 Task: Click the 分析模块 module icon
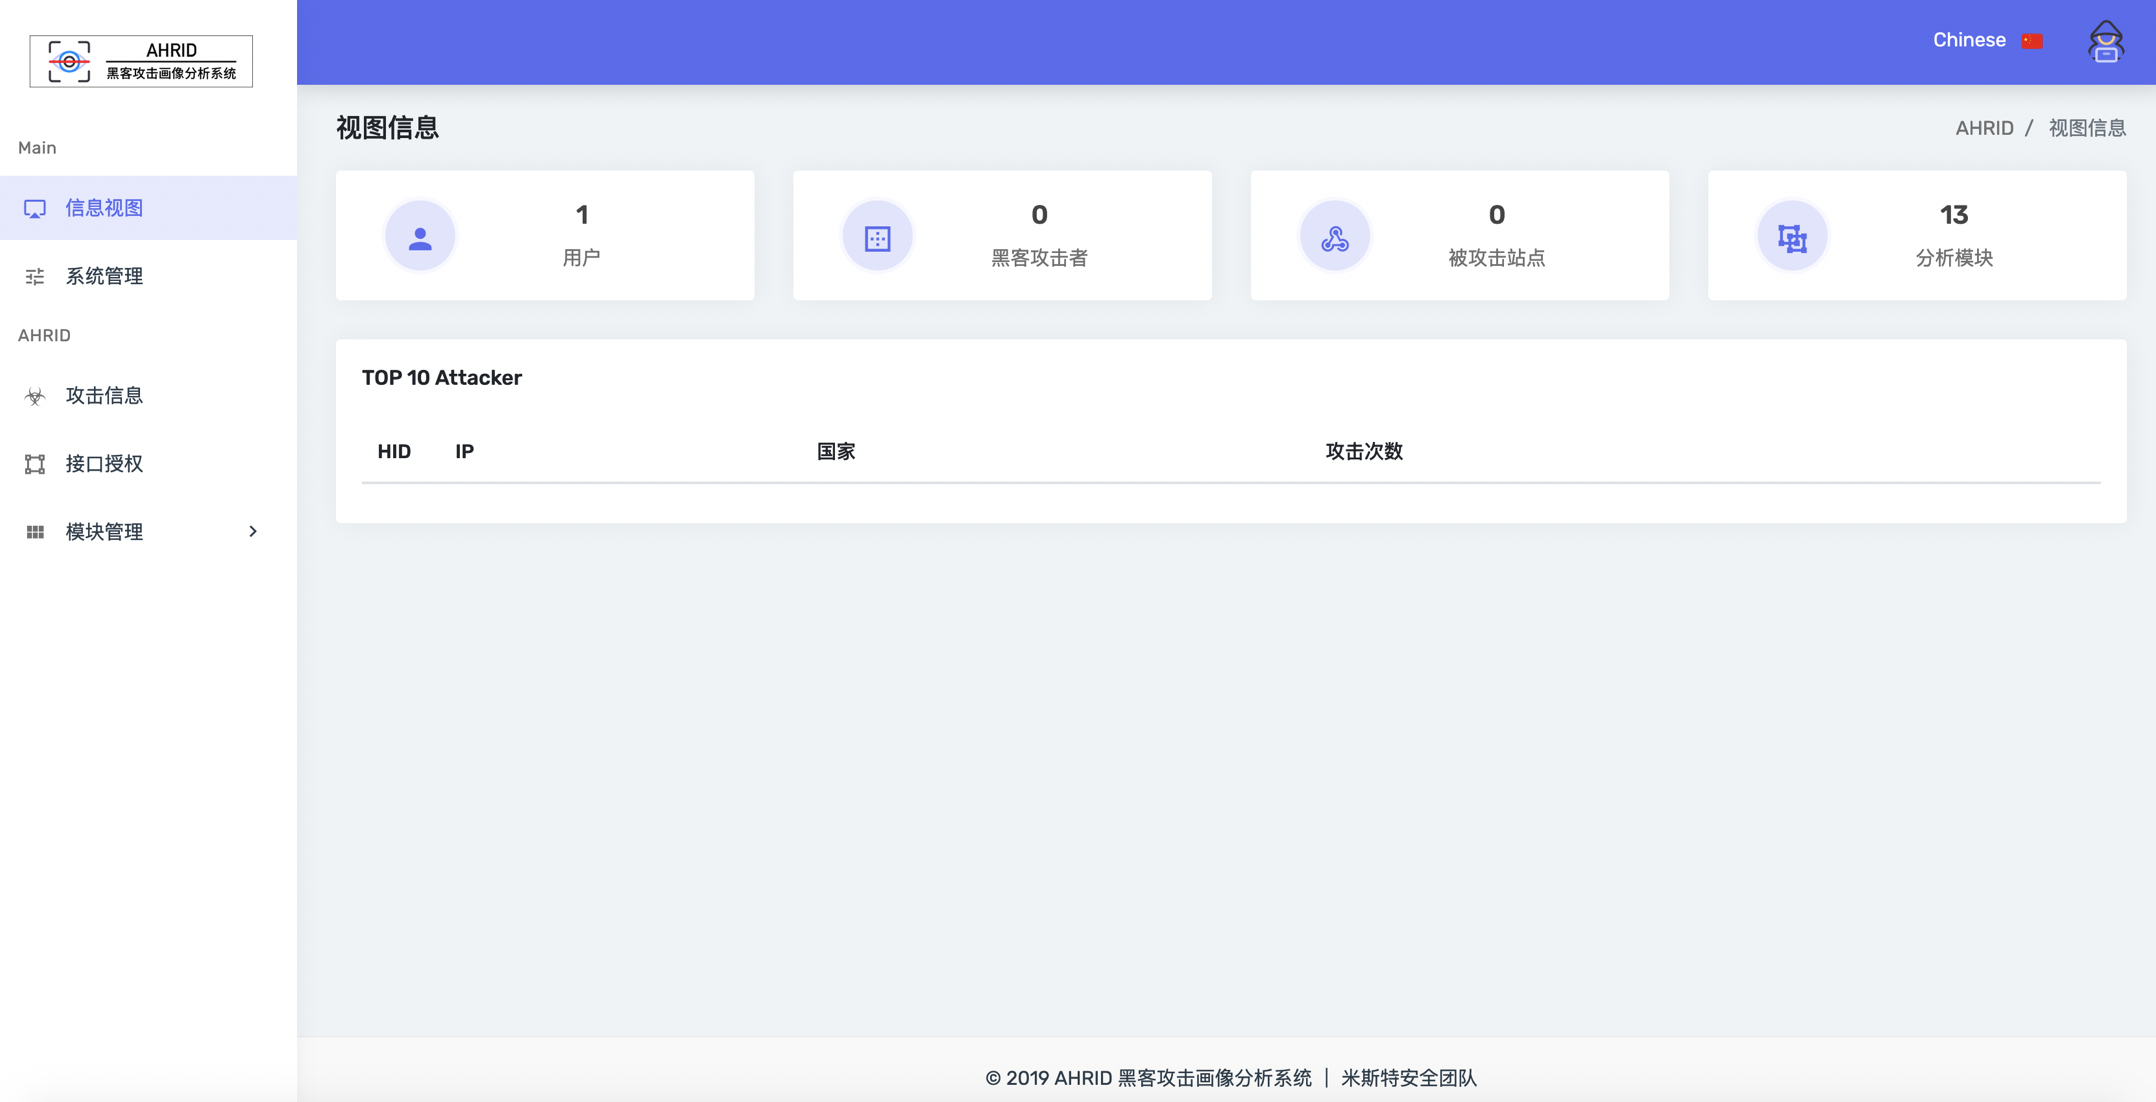coord(1791,237)
